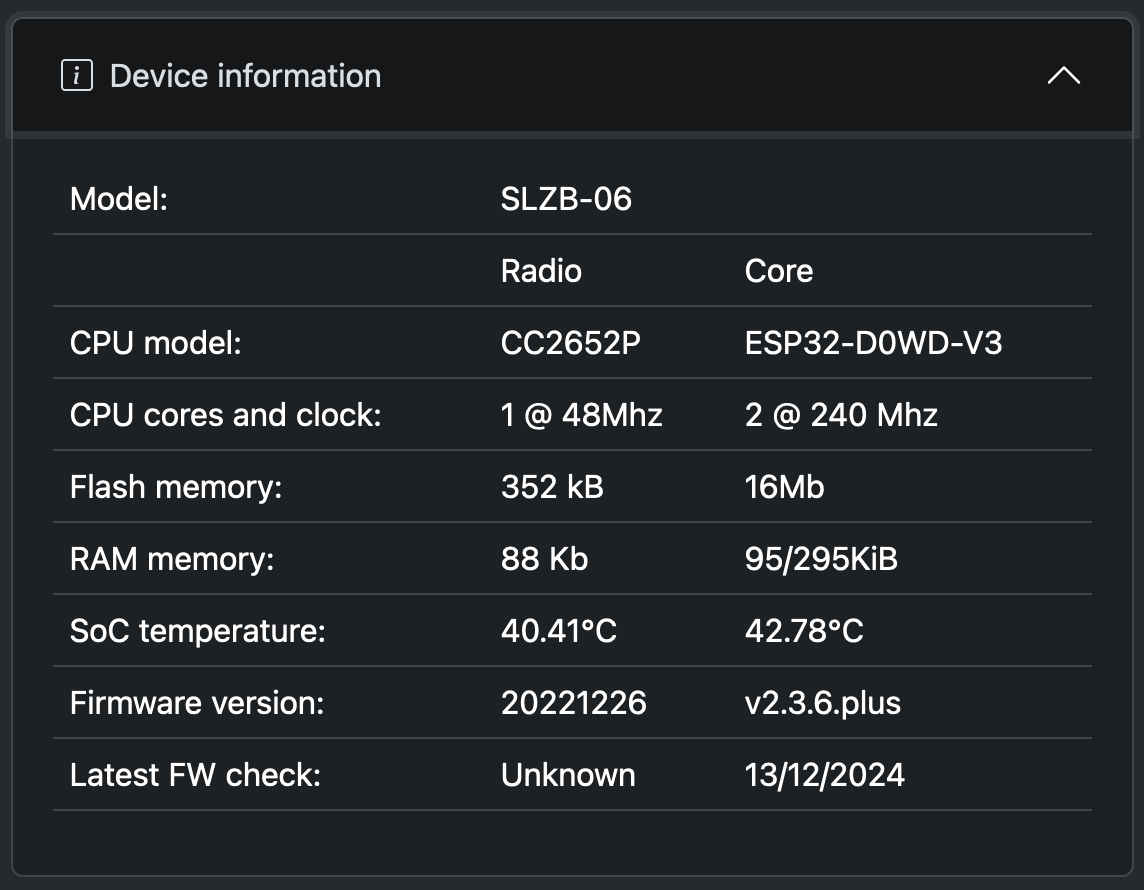The width and height of the screenshot is (1144, 890).
Task: Select the CPU cores and clock label
Action: click(x=225, y=414)
